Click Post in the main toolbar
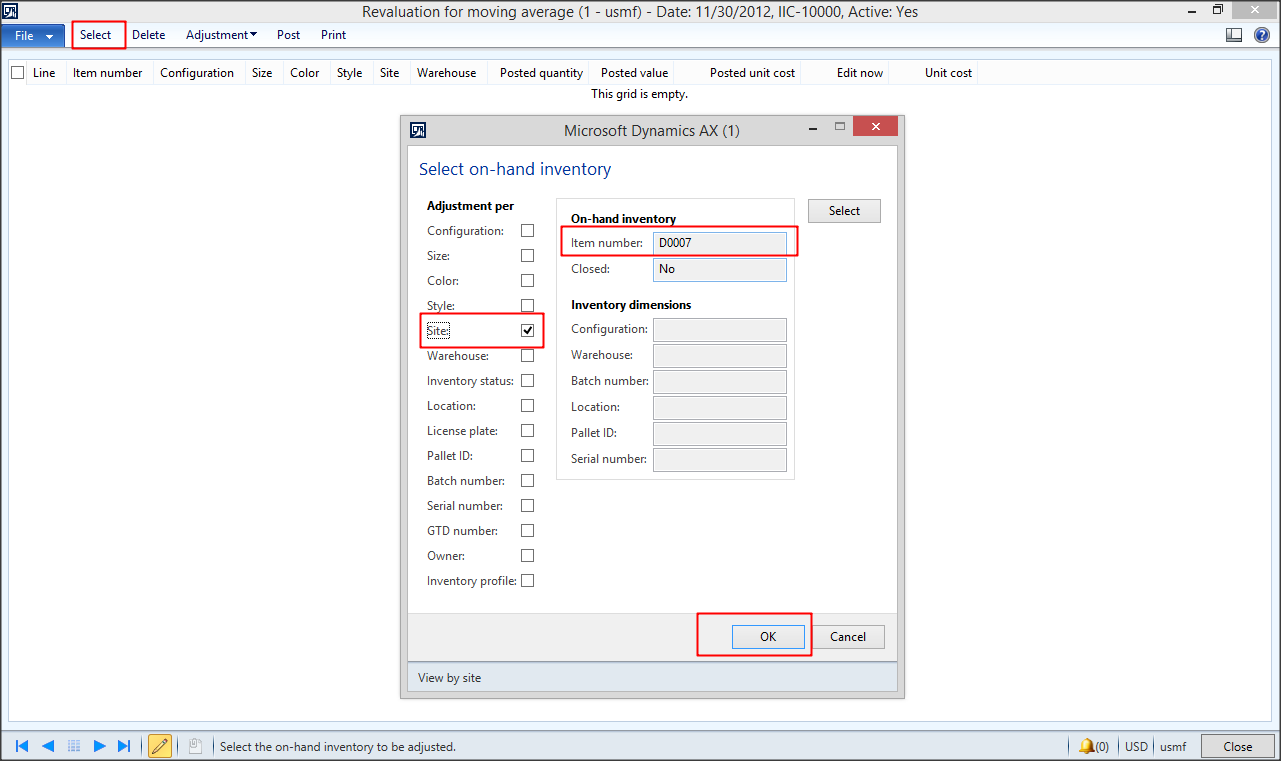1281x761 pixels. pos(289,35)
